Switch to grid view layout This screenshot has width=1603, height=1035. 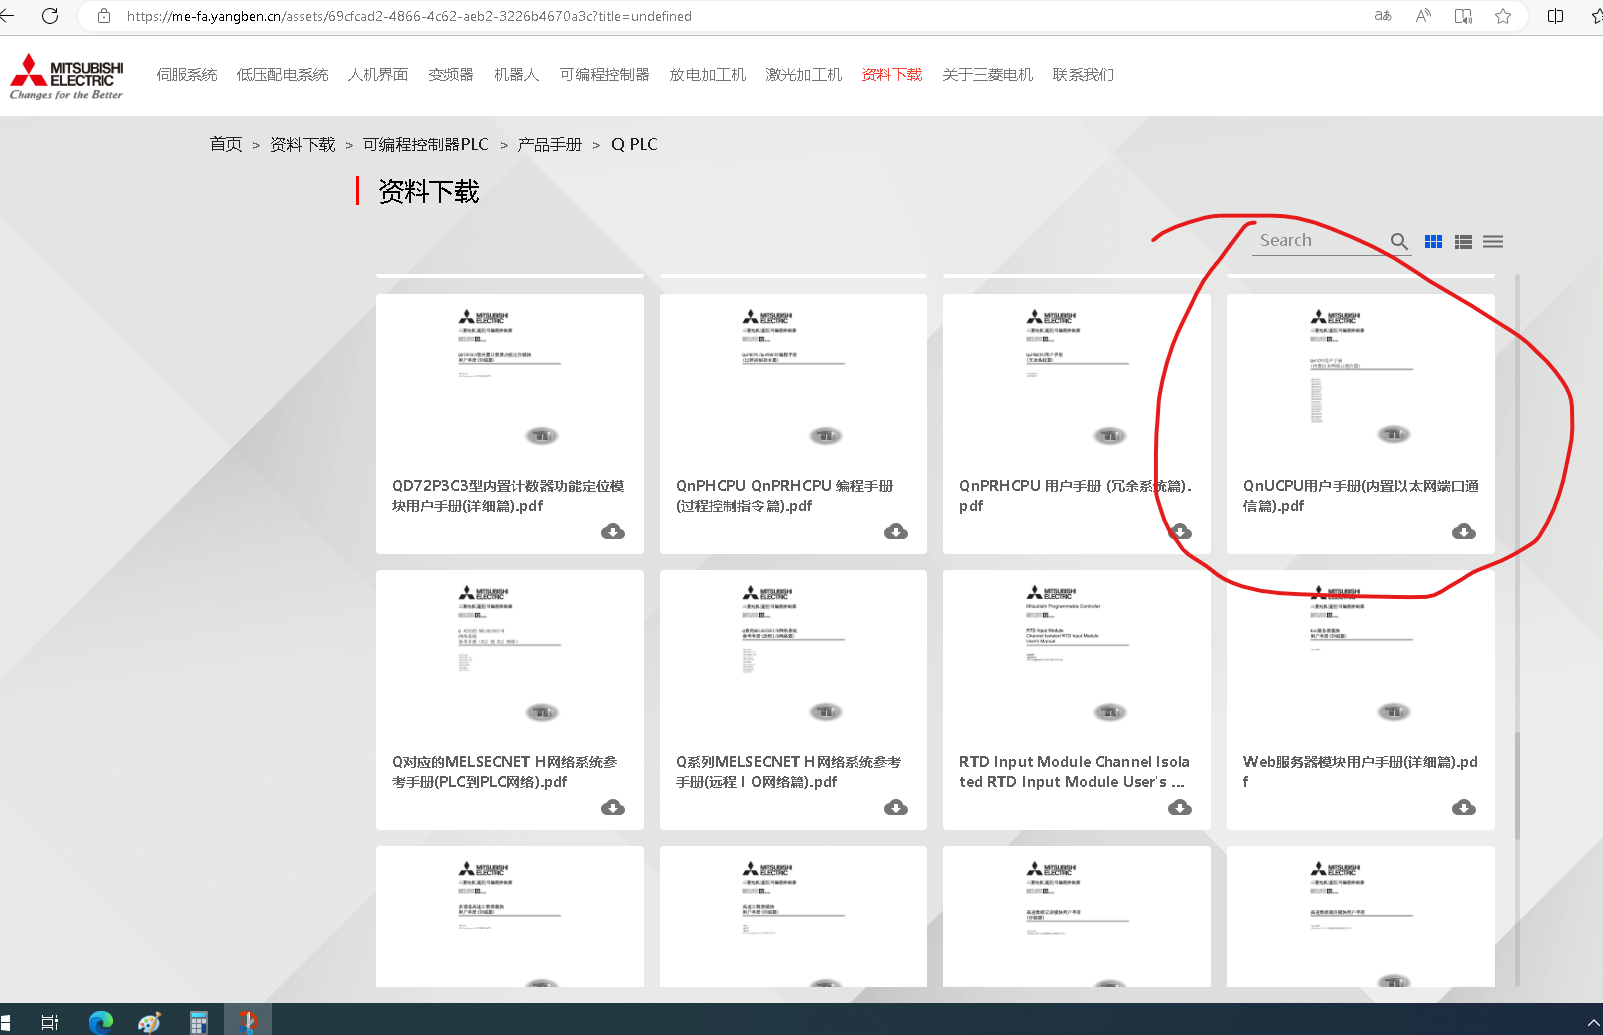1433,241
